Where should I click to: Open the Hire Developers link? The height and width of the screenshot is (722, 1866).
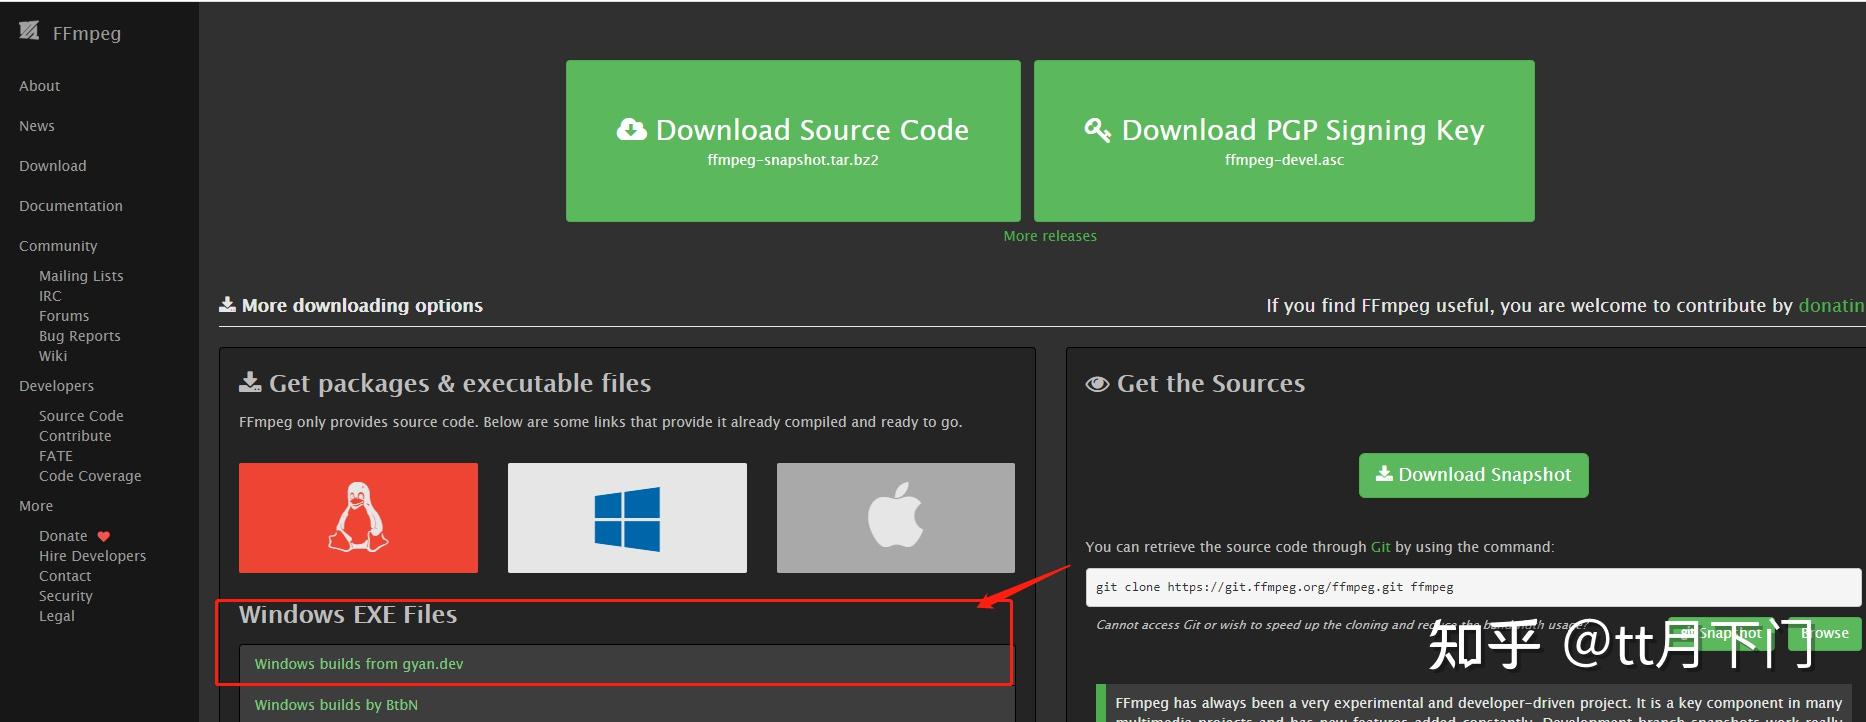[x=92, y=556]
